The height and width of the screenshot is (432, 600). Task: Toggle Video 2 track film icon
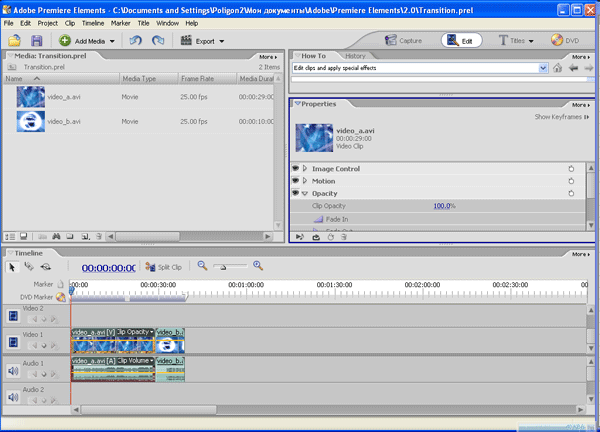[13, 316]
